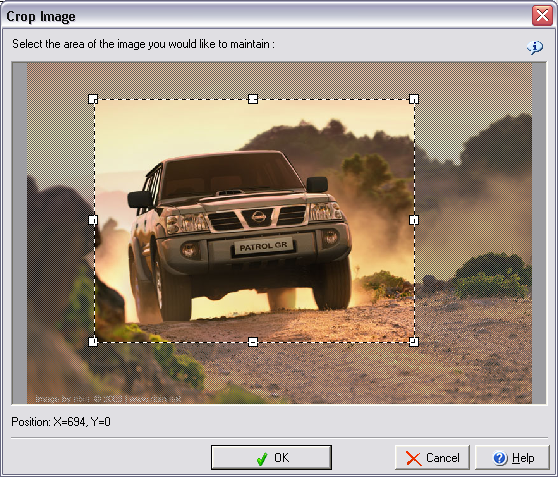Click the blue question mark Help icon
The width and height of the screenshot is (558, 477).
[x=500, y=458]
